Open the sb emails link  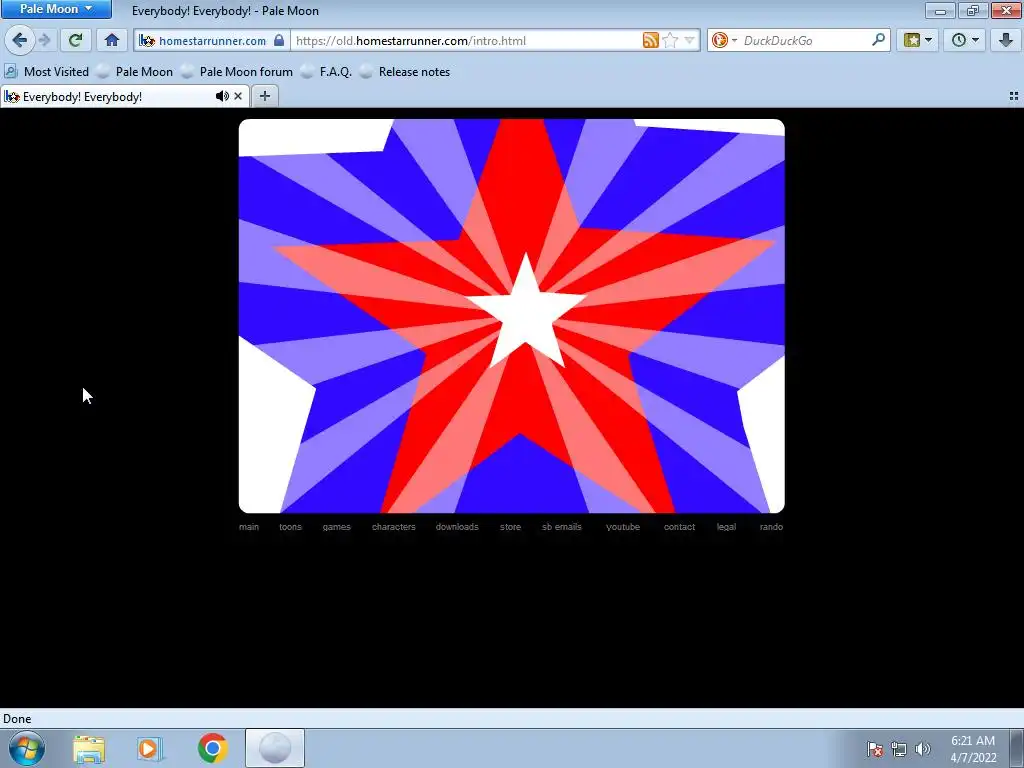point(562,526)
